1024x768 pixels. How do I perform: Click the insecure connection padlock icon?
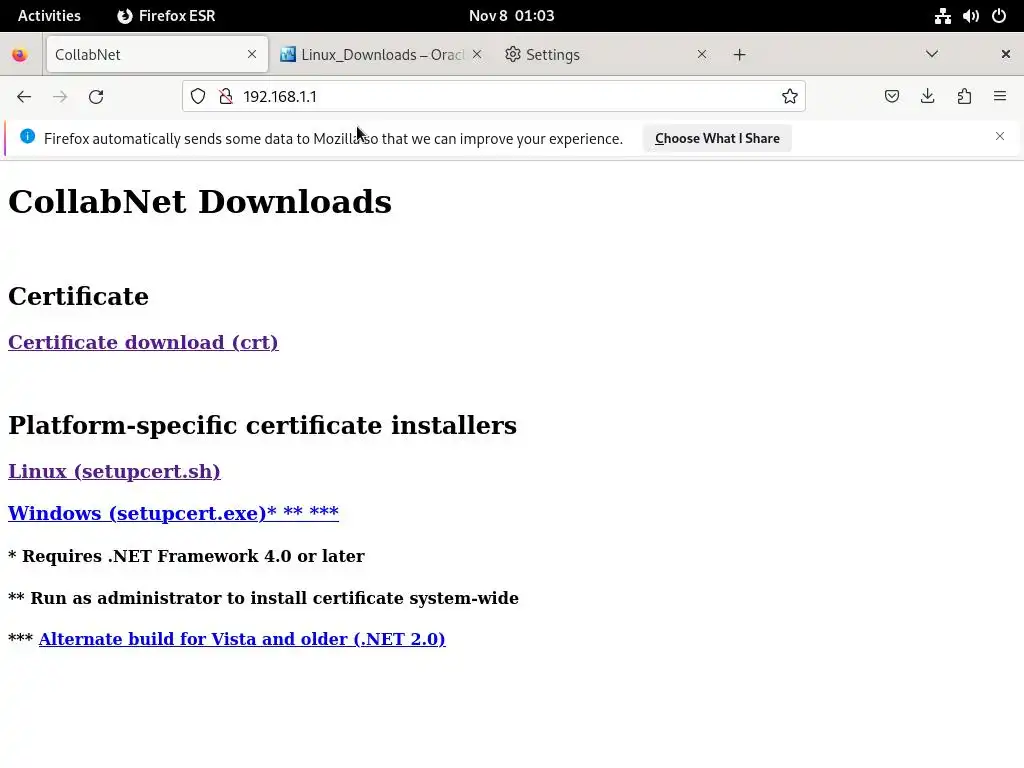[x=226, y=97]
